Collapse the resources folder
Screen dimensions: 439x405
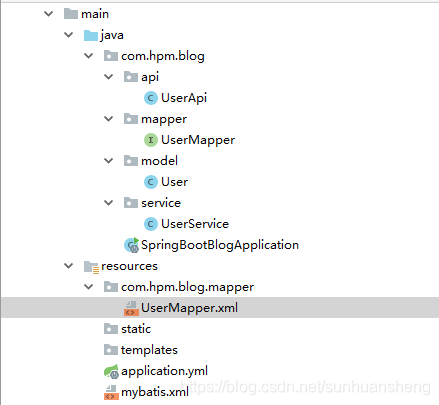click(x=69, y=266)
